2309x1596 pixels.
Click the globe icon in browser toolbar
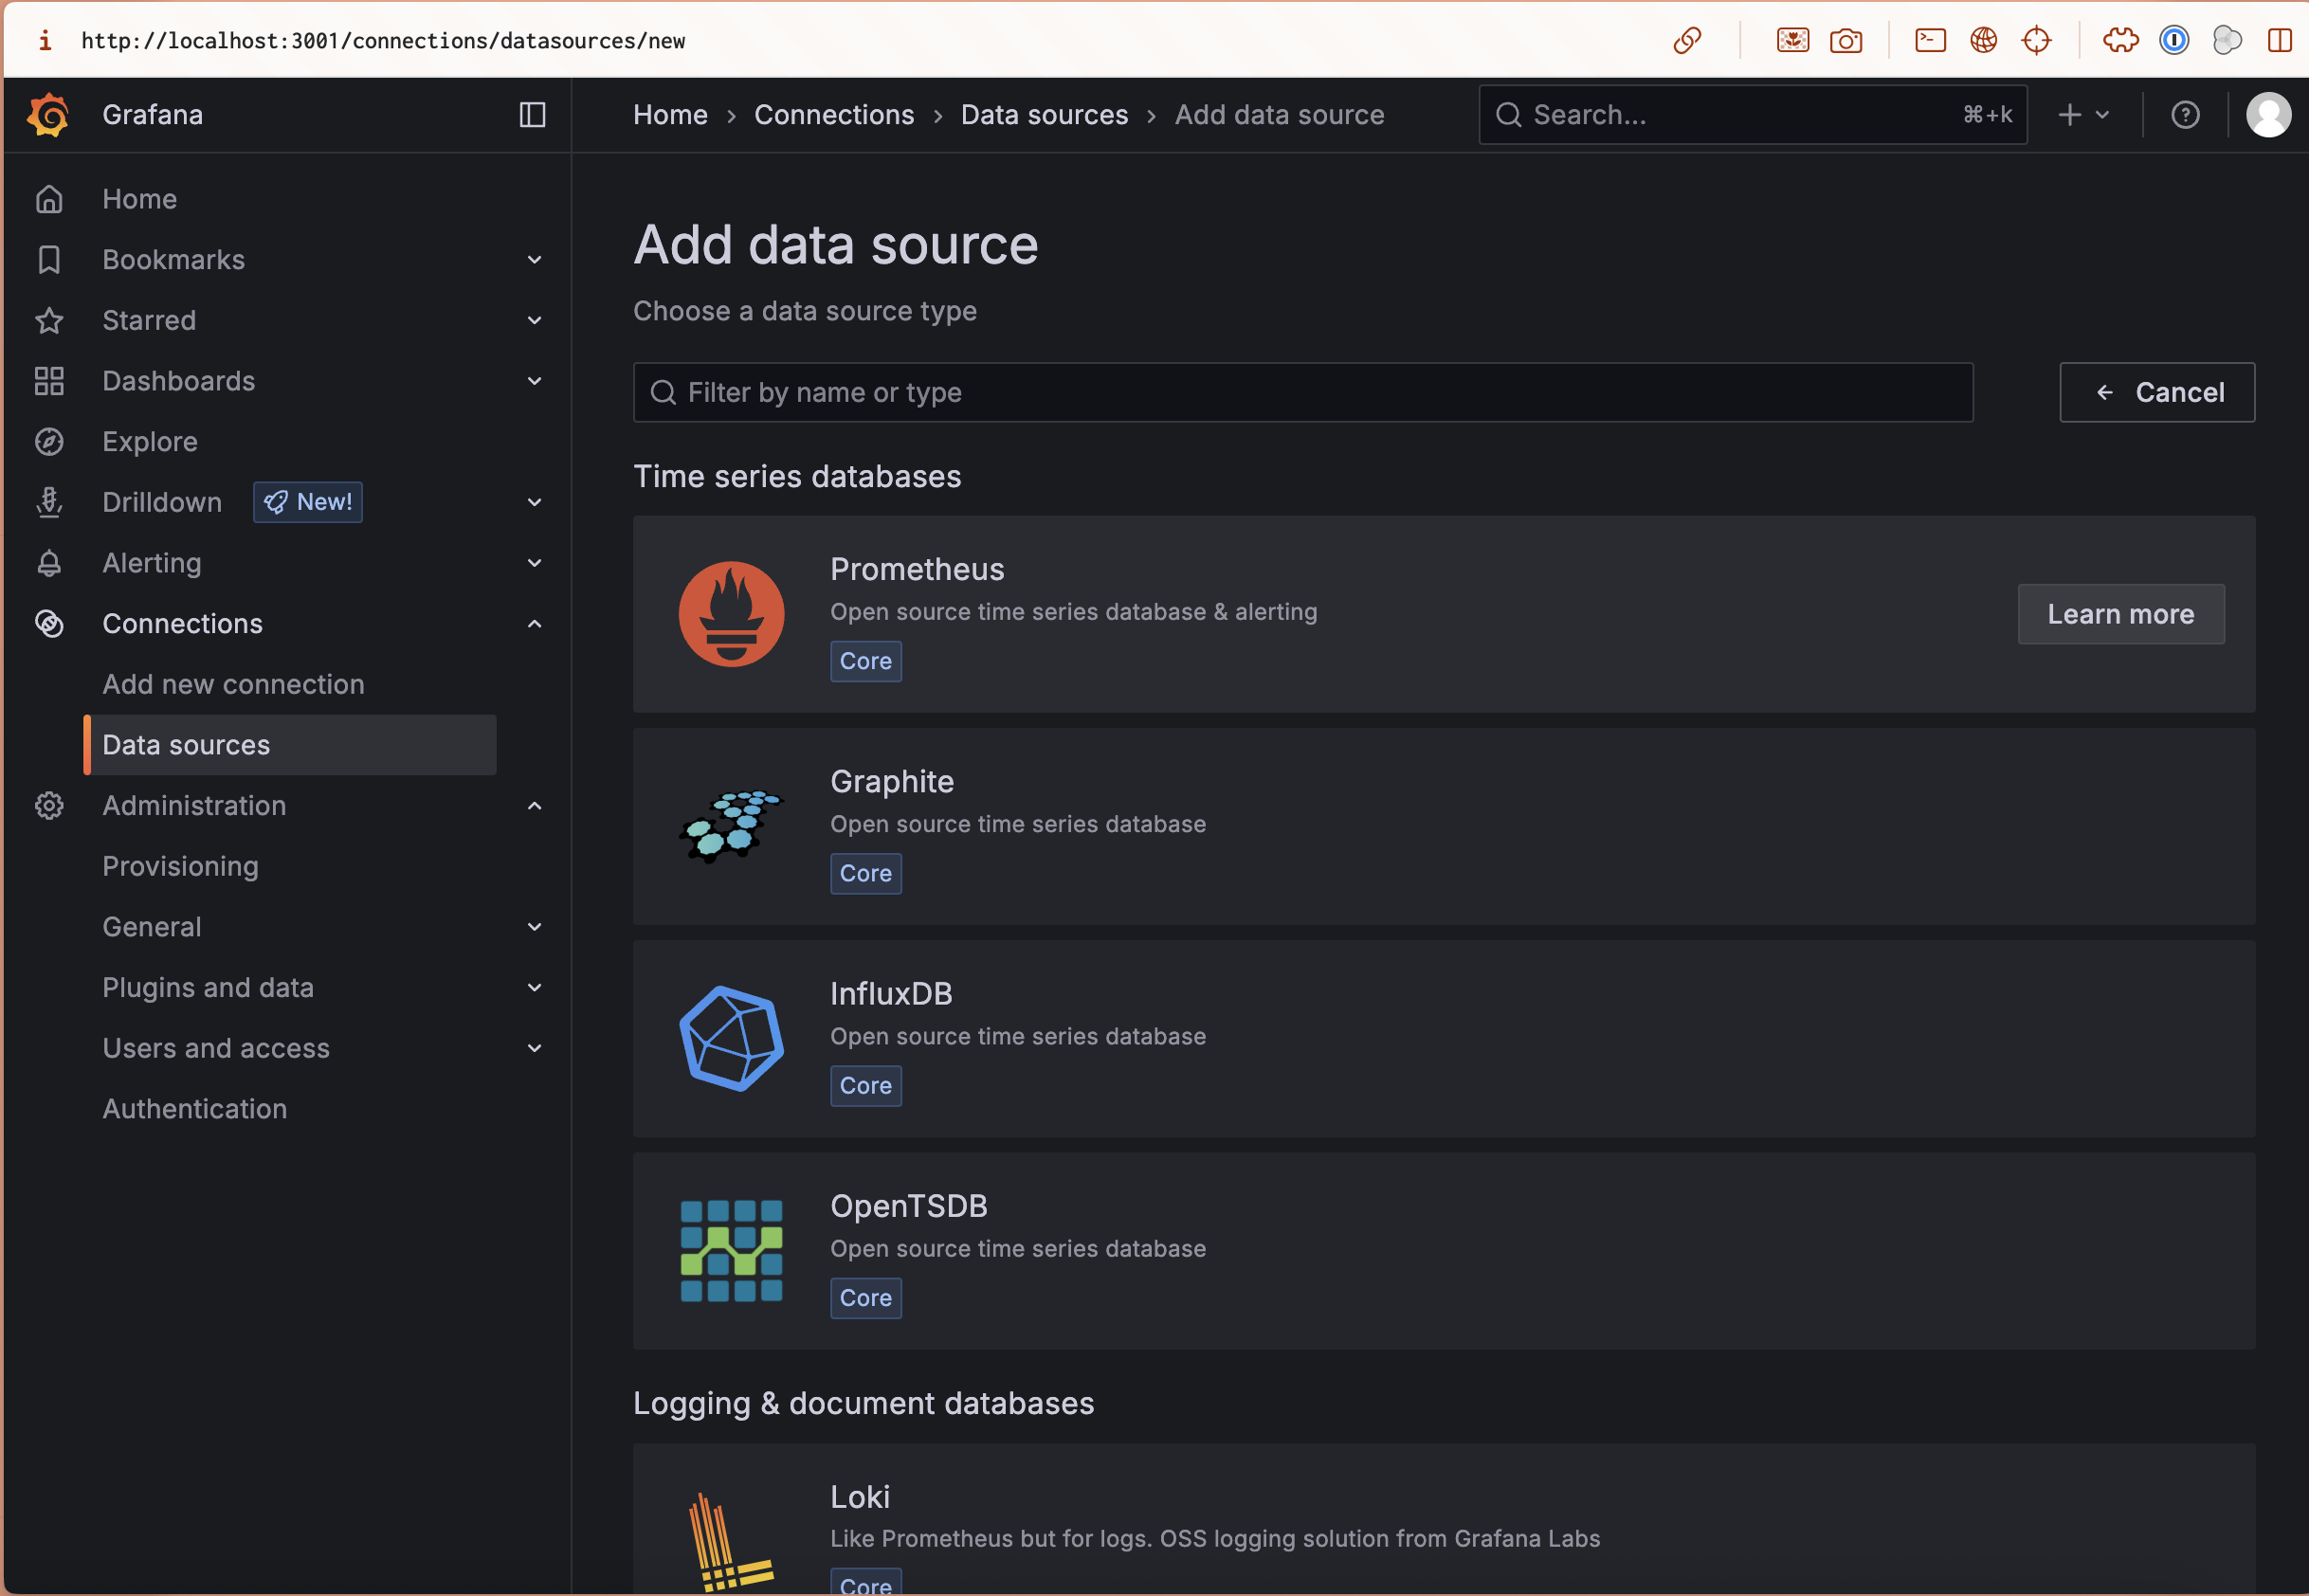pos(1983,40)
